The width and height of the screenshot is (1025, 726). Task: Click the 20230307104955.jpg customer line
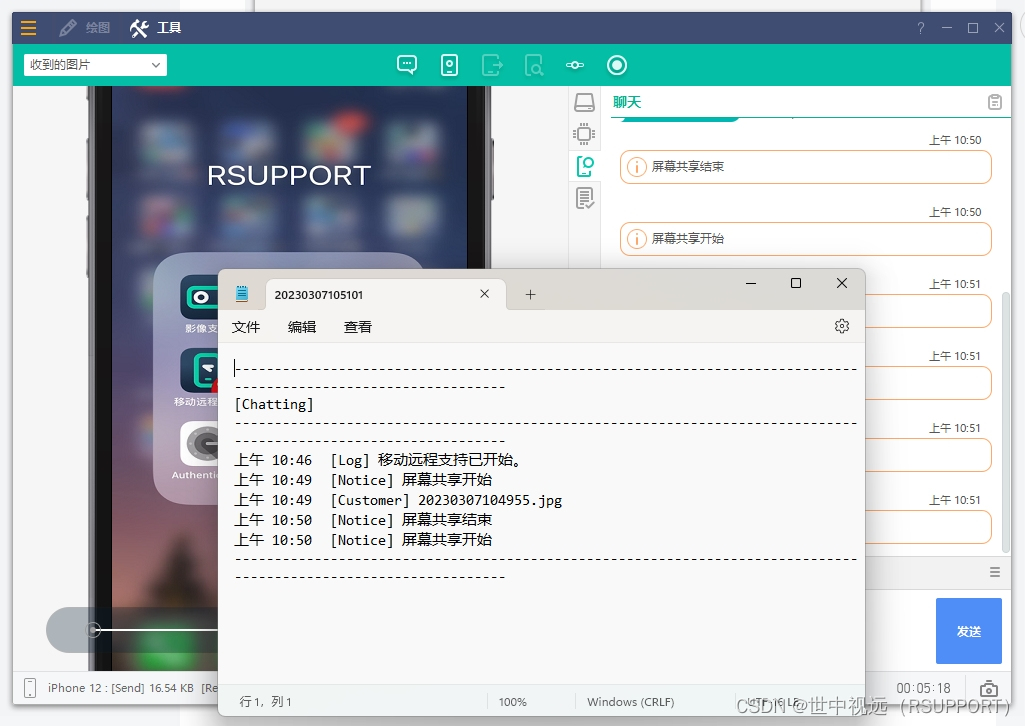click(398, 501)
